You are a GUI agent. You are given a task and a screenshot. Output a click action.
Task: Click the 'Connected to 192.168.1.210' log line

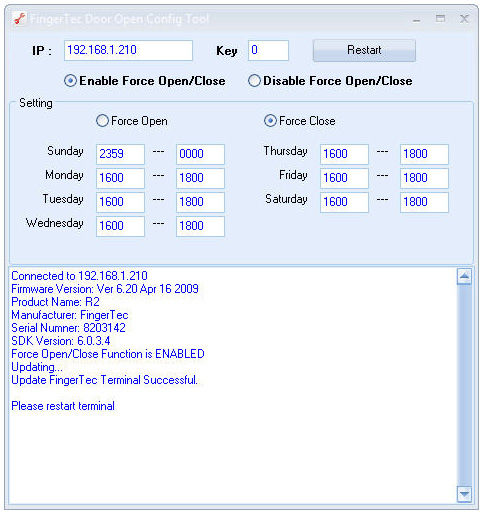coord(79,276)
